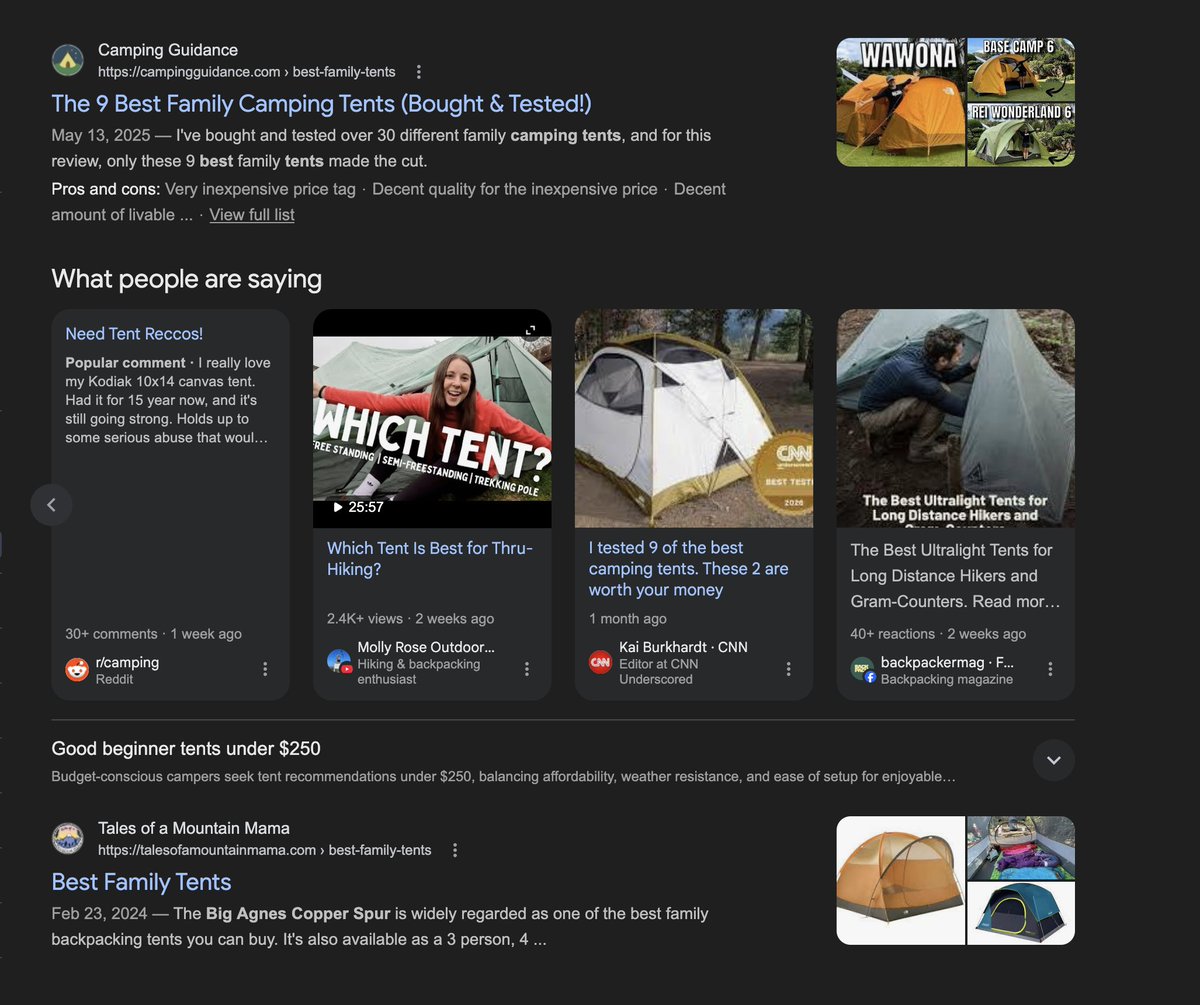Open The 9 Best Family Camping Tents link

tap(321, 103)
